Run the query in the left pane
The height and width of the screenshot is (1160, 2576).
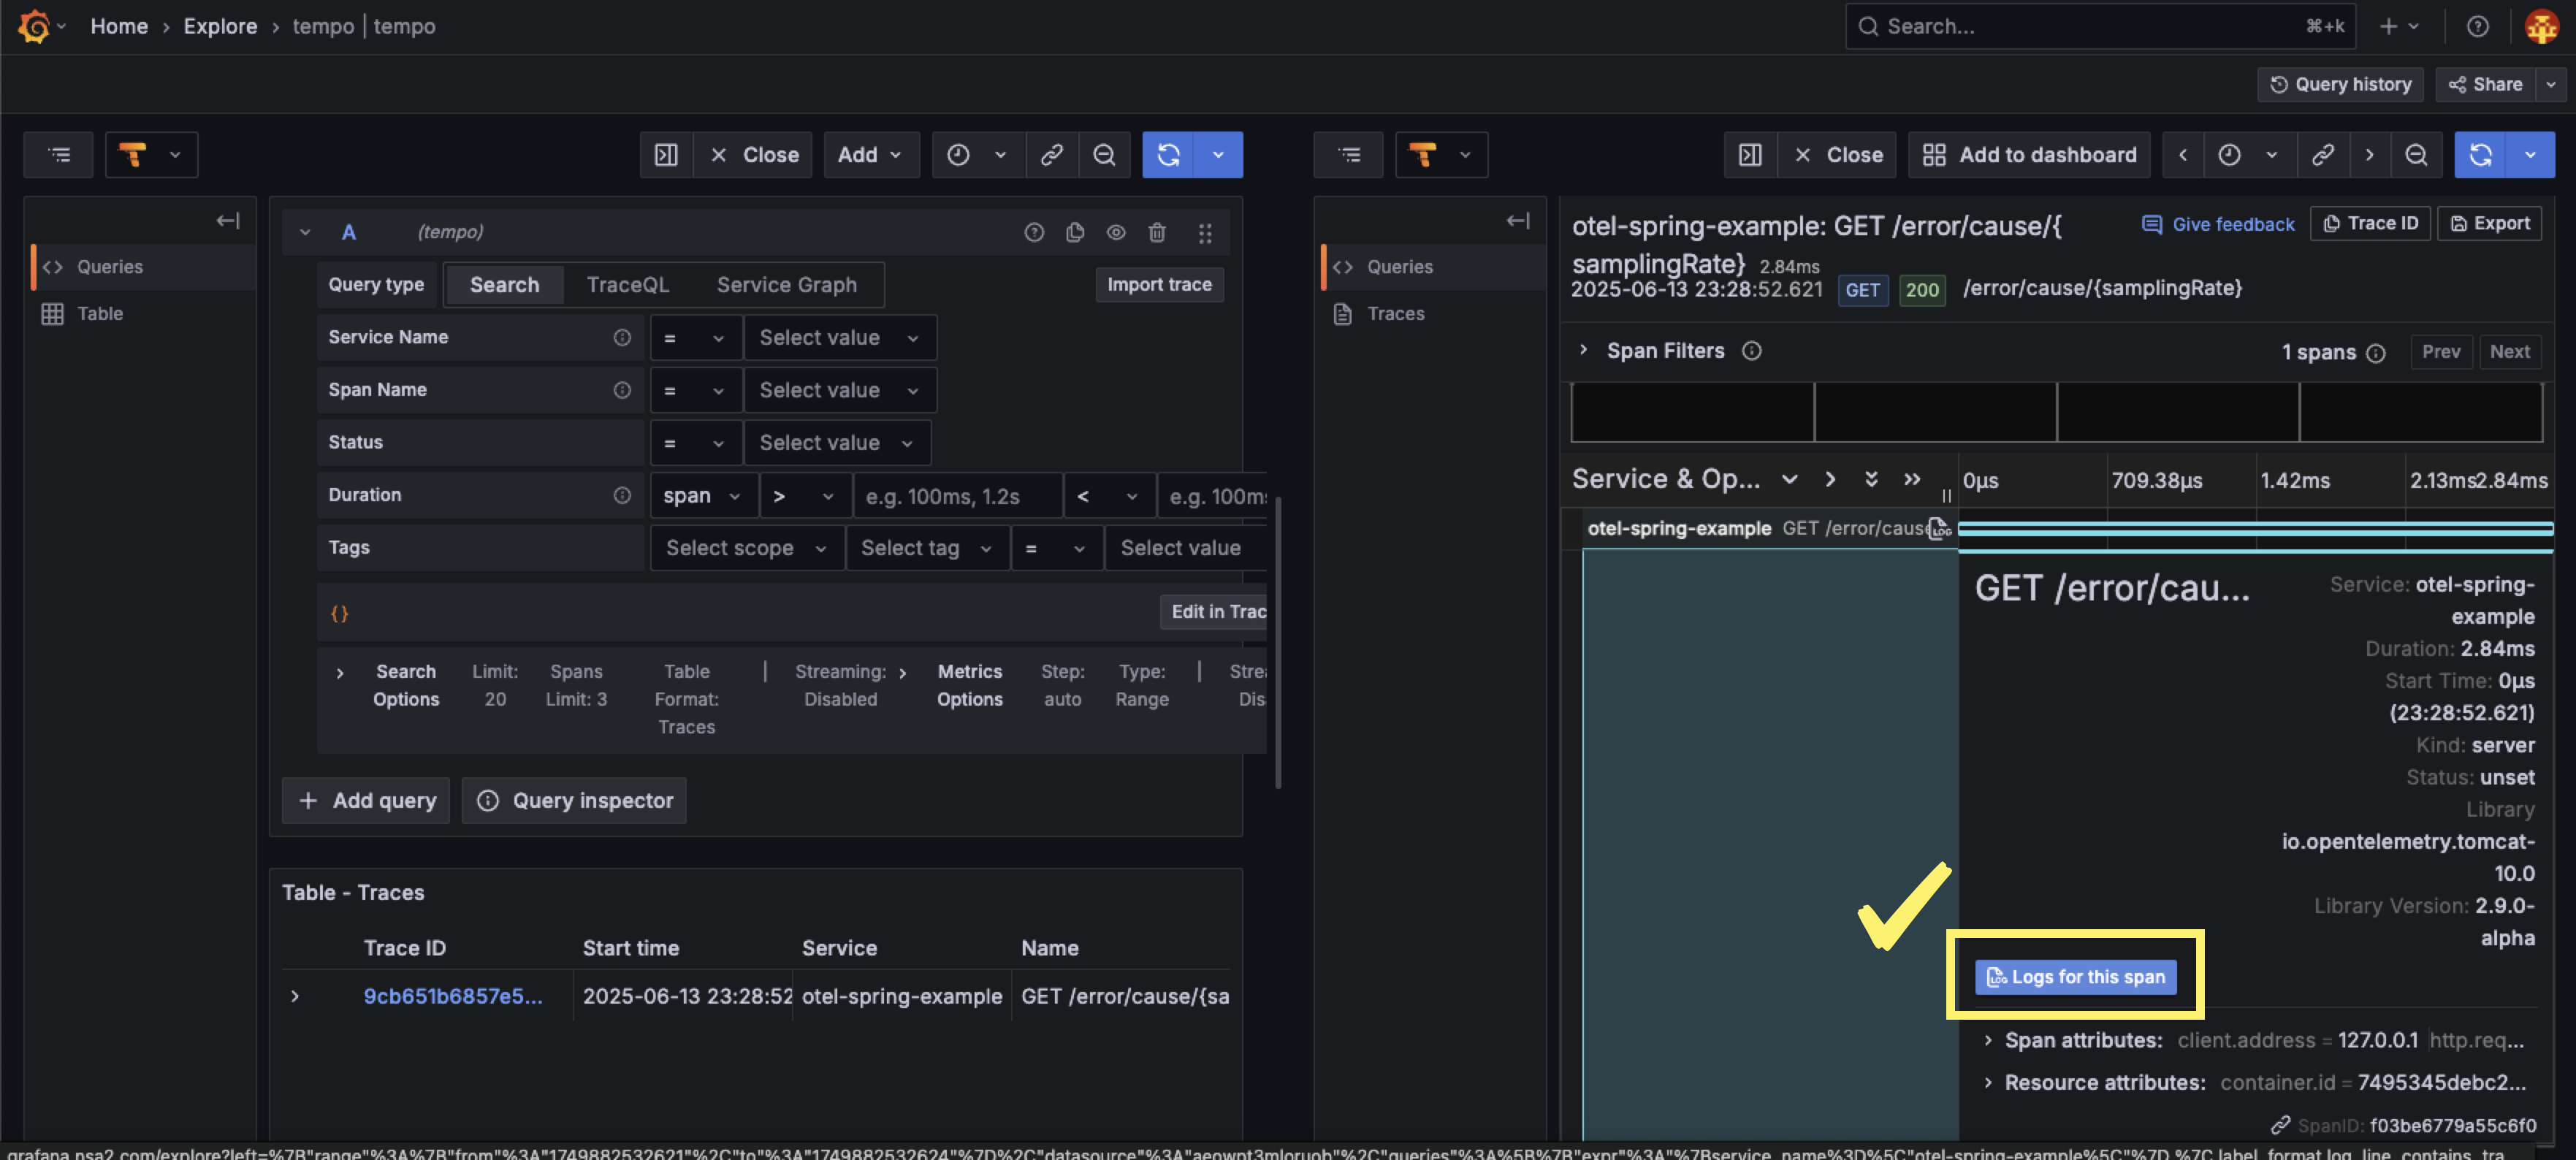[1168, 154]
